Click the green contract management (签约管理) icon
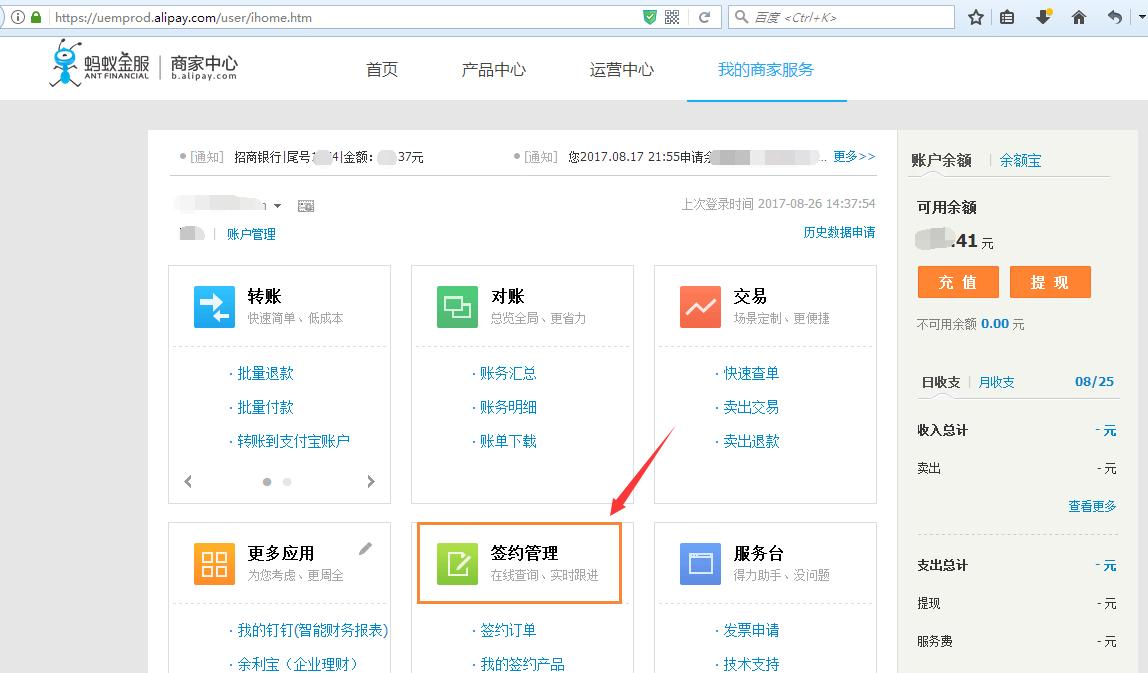 coord(457,563)
